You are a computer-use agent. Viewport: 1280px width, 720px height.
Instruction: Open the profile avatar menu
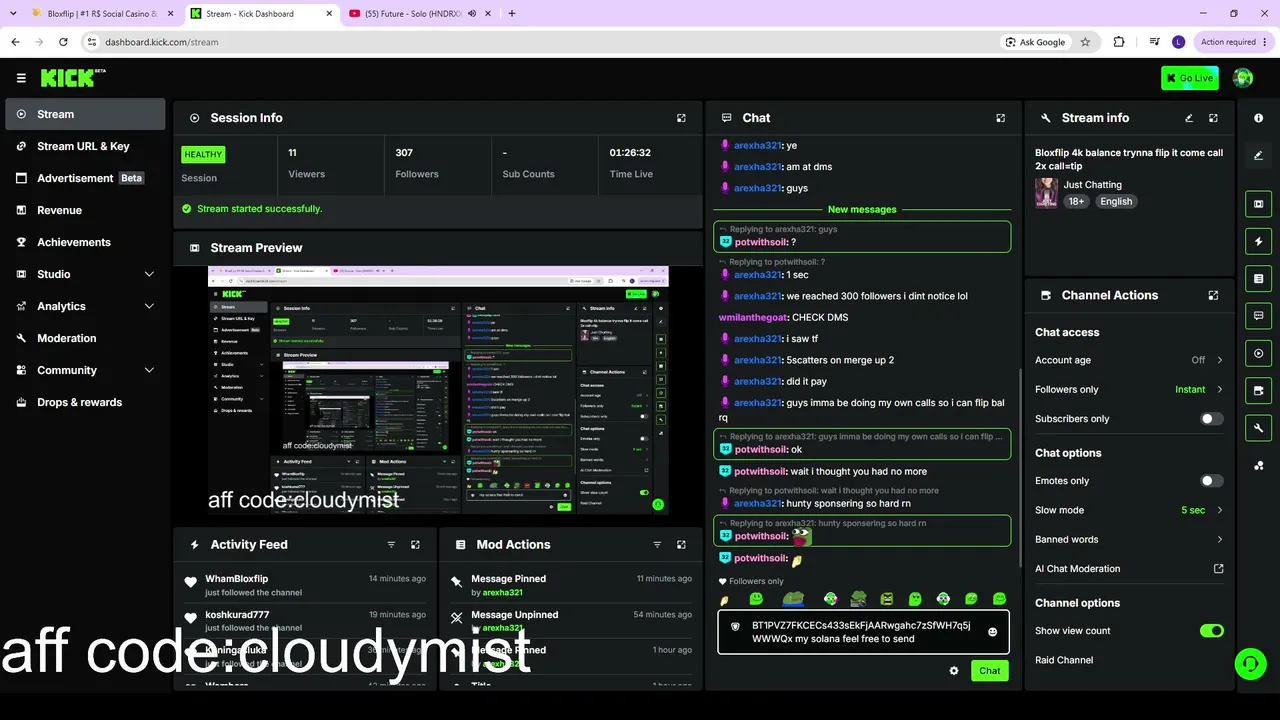pos(1243,78)
